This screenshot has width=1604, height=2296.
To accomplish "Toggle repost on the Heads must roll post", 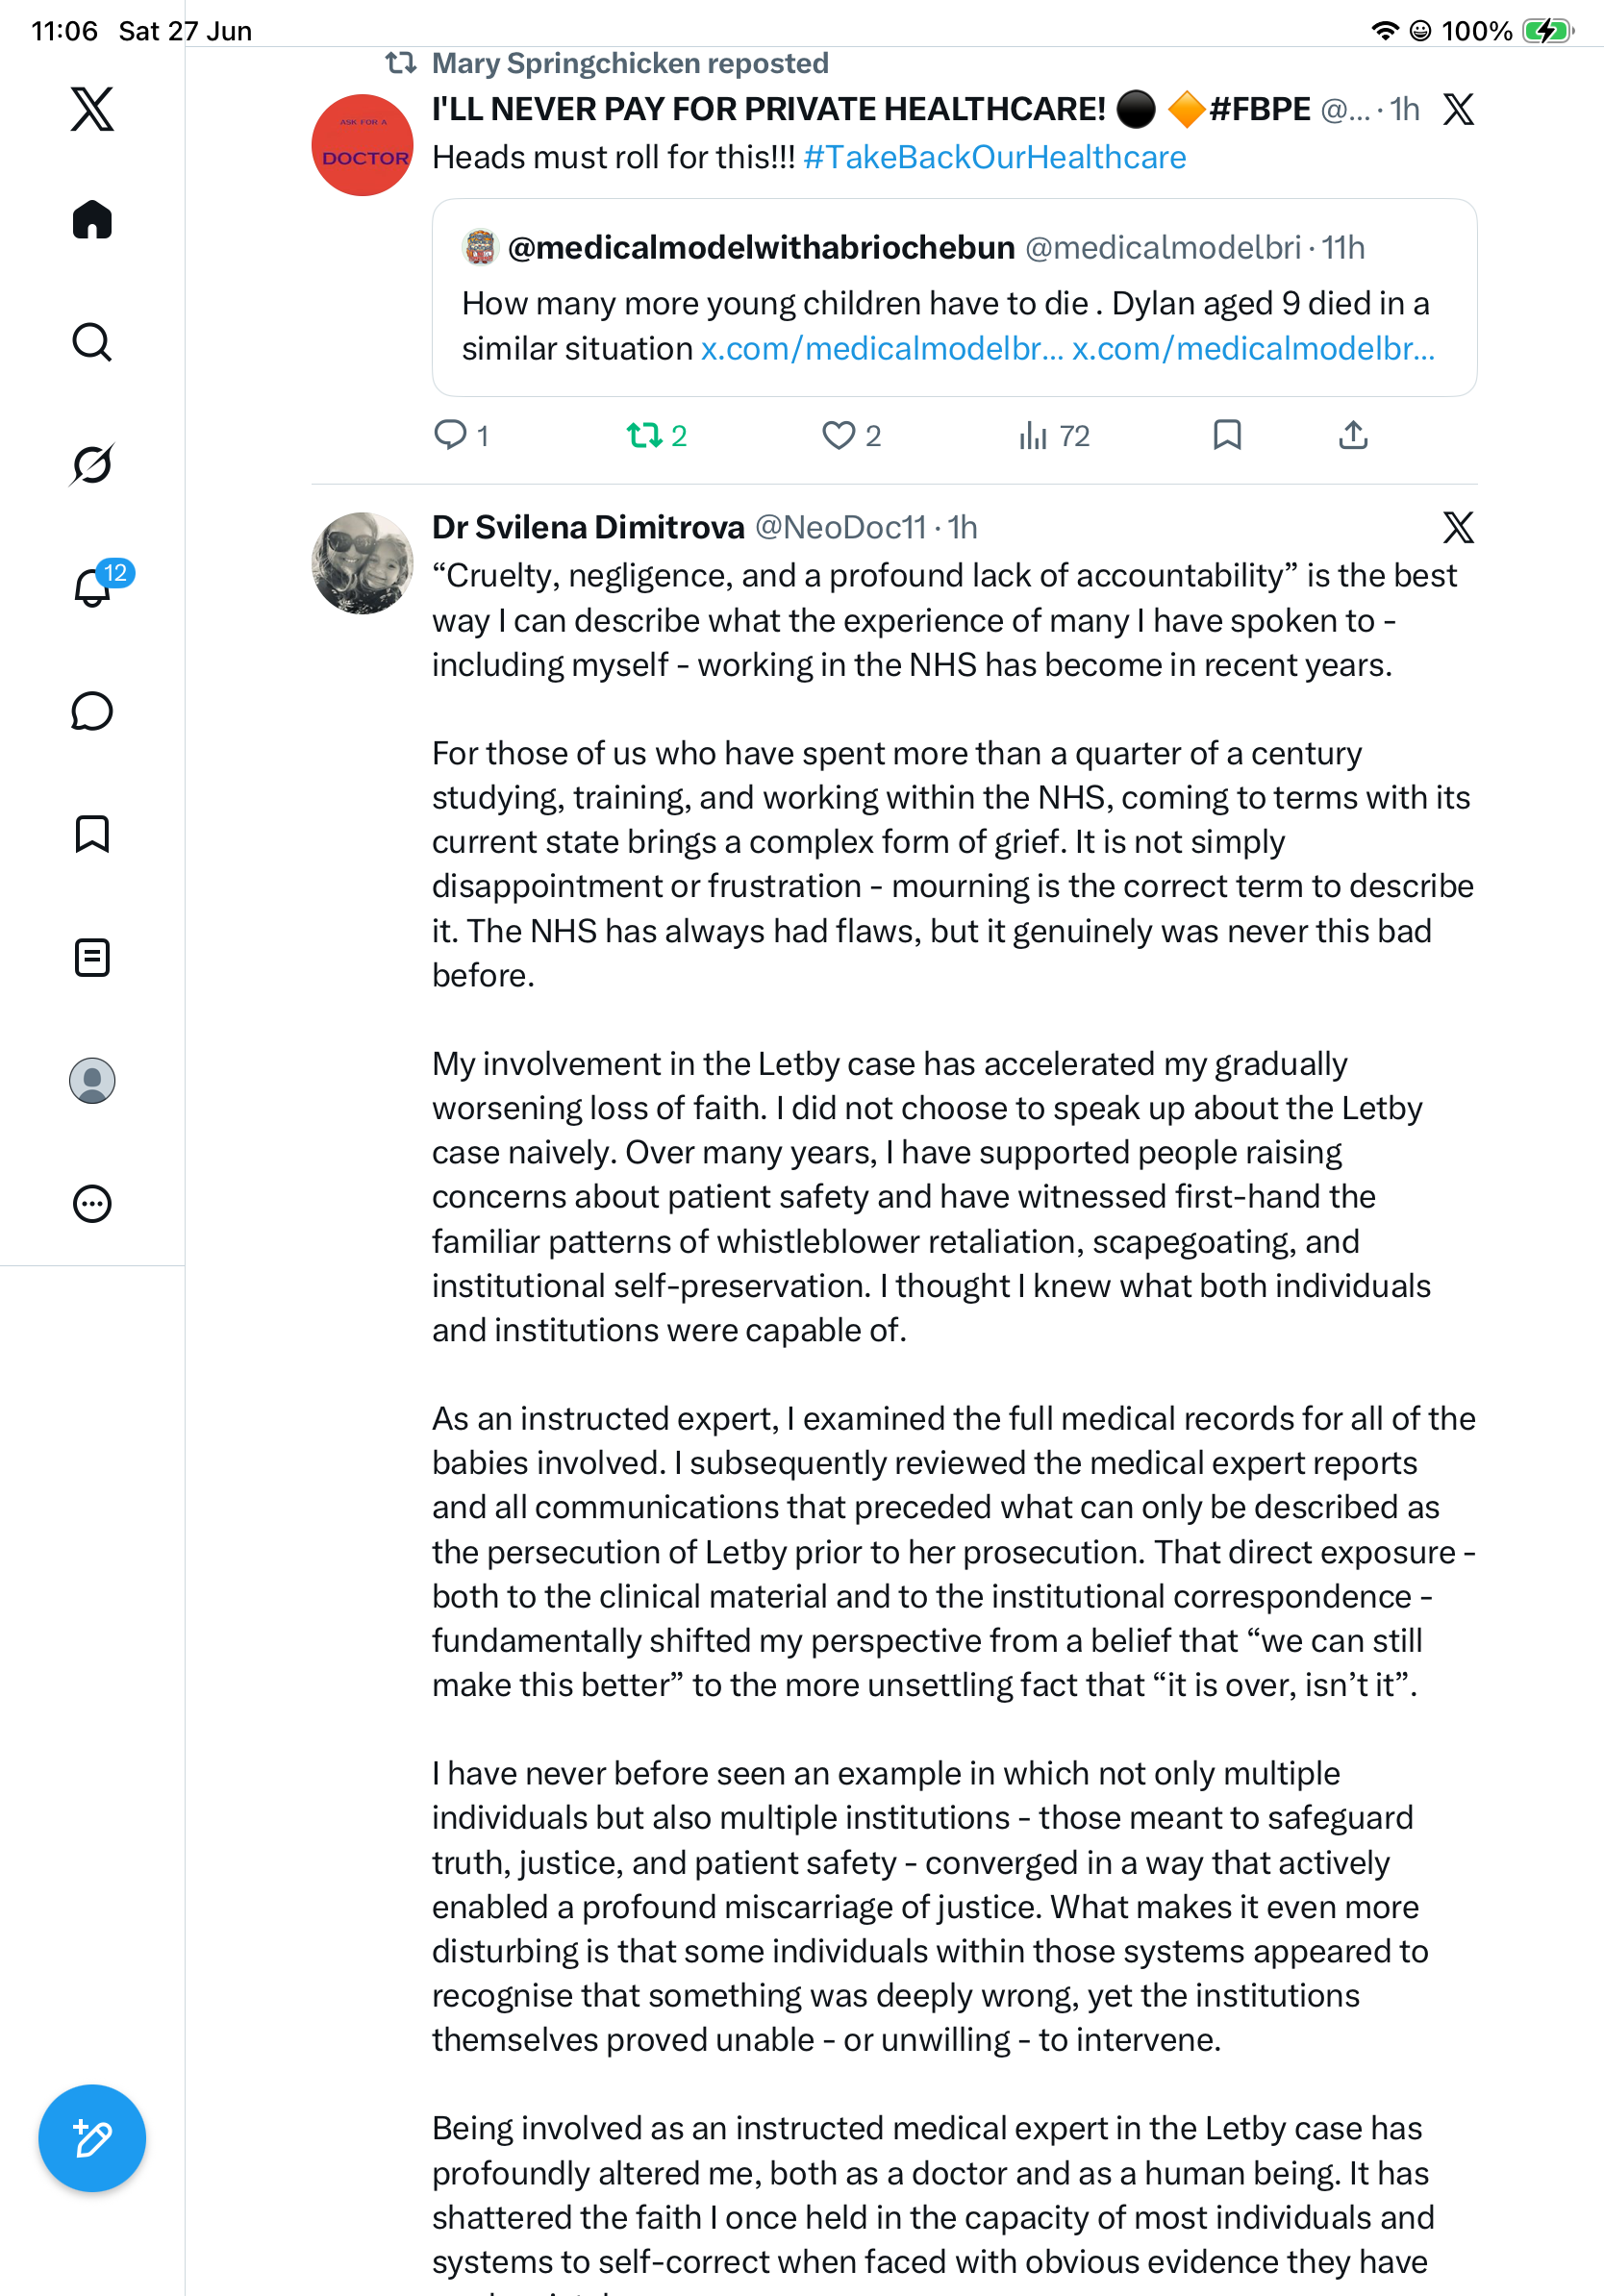I will [x=657, y=435].
